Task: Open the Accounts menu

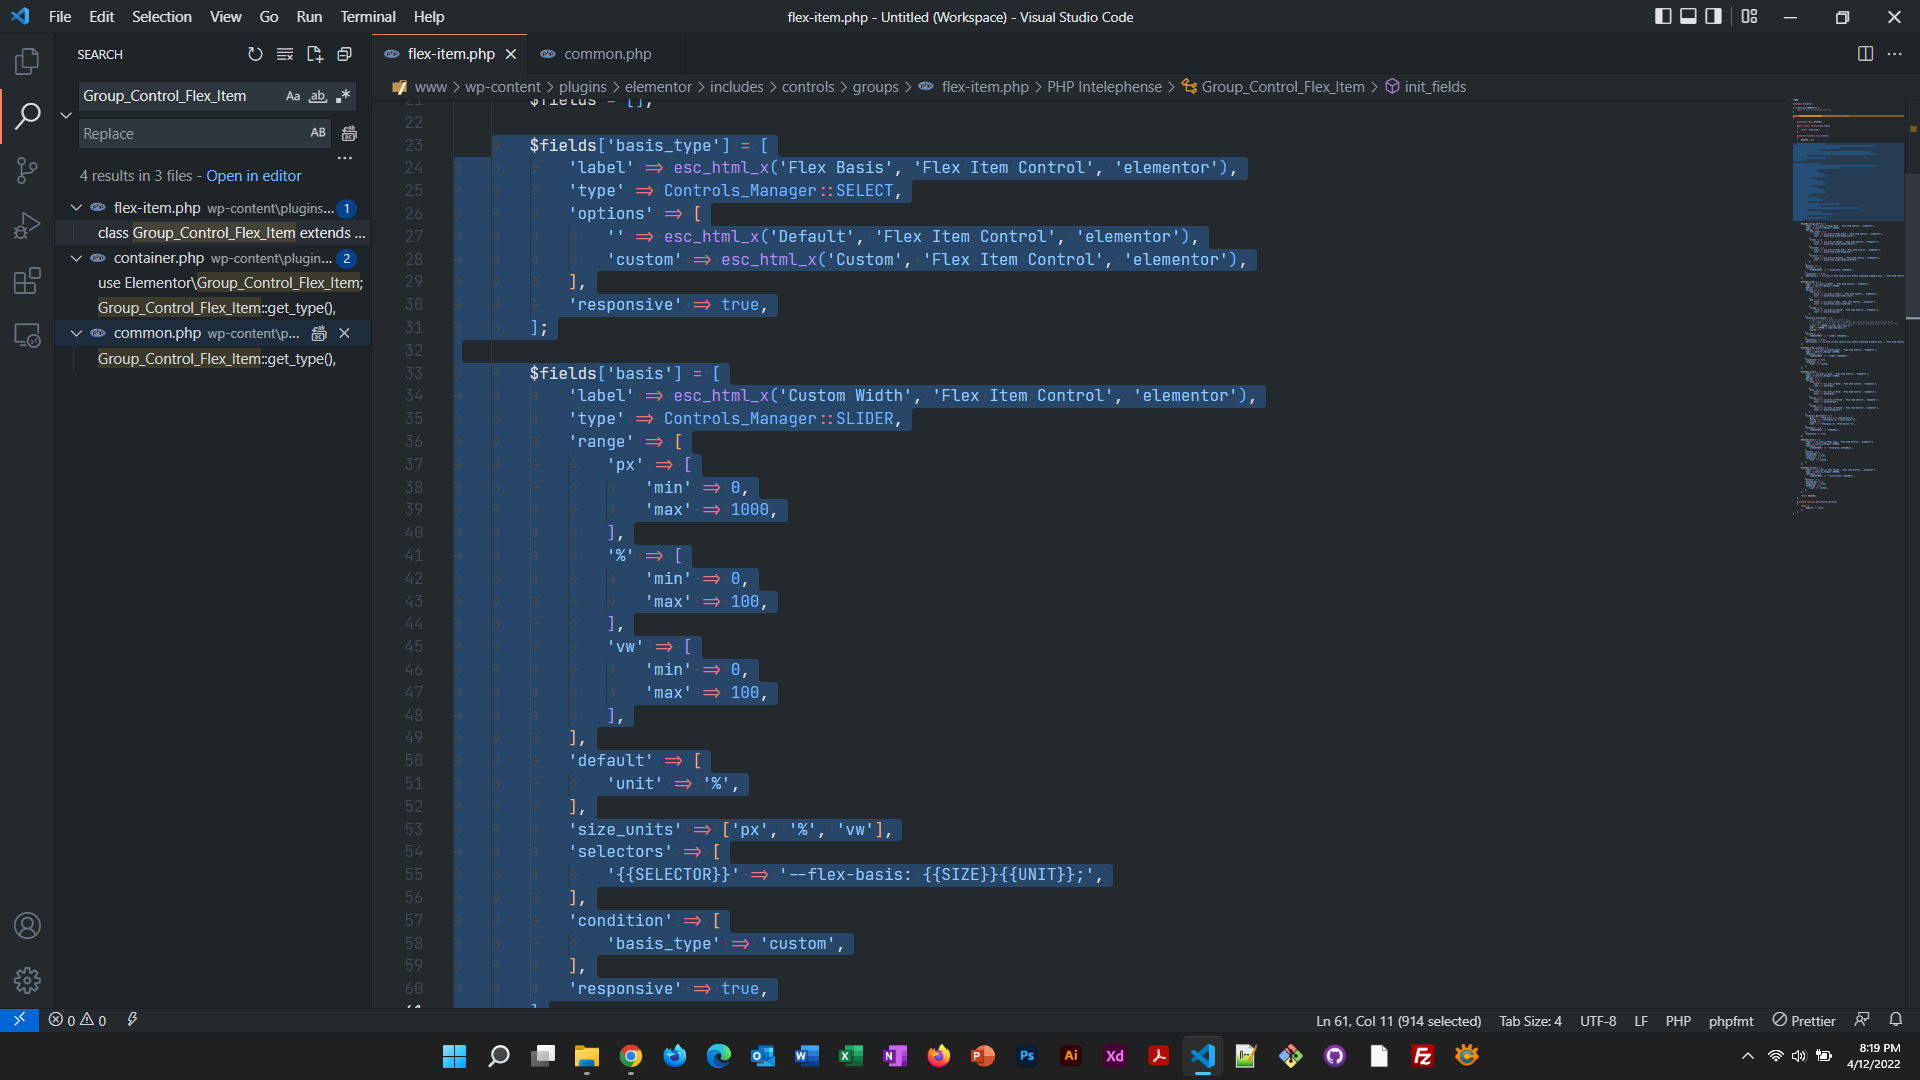Action: click(x=27, y=926)
